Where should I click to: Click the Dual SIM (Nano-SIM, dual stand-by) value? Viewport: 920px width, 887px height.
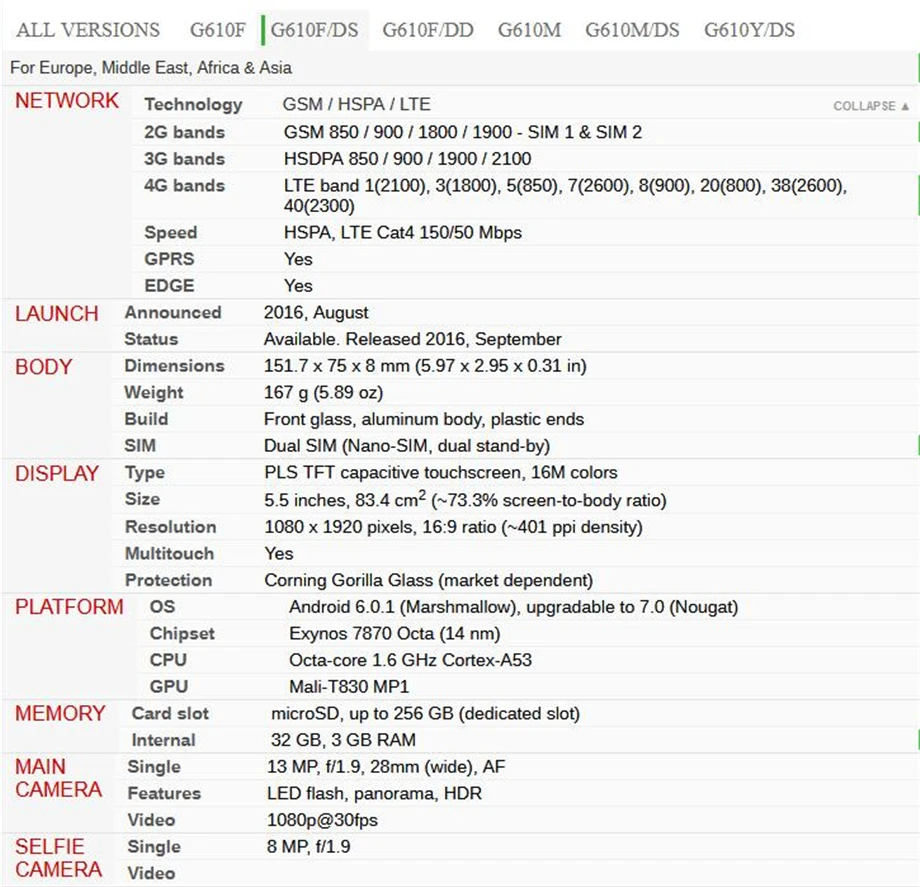(x=407, y=446)
